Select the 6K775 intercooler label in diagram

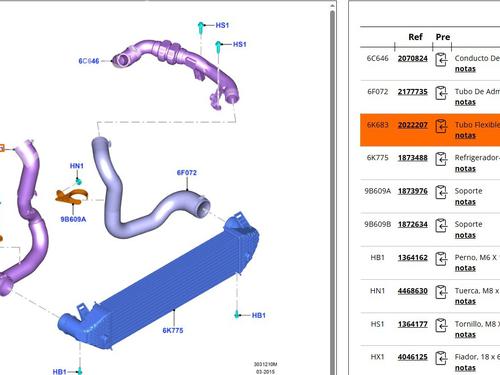point(173,330)
